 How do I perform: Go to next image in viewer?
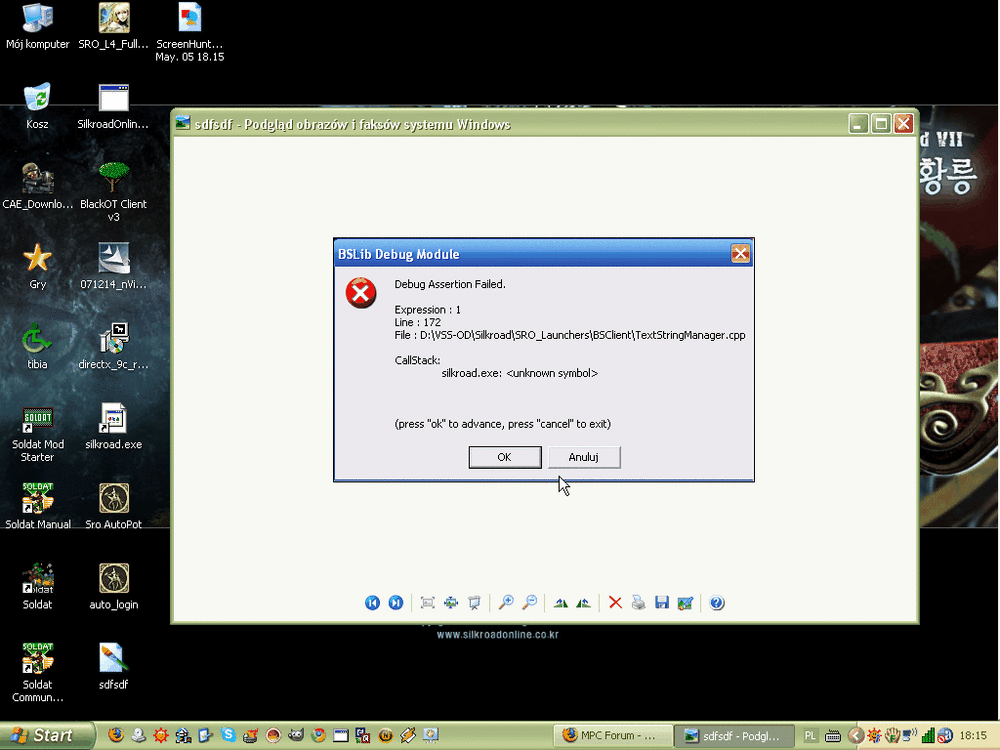click(x=396, y=603)
